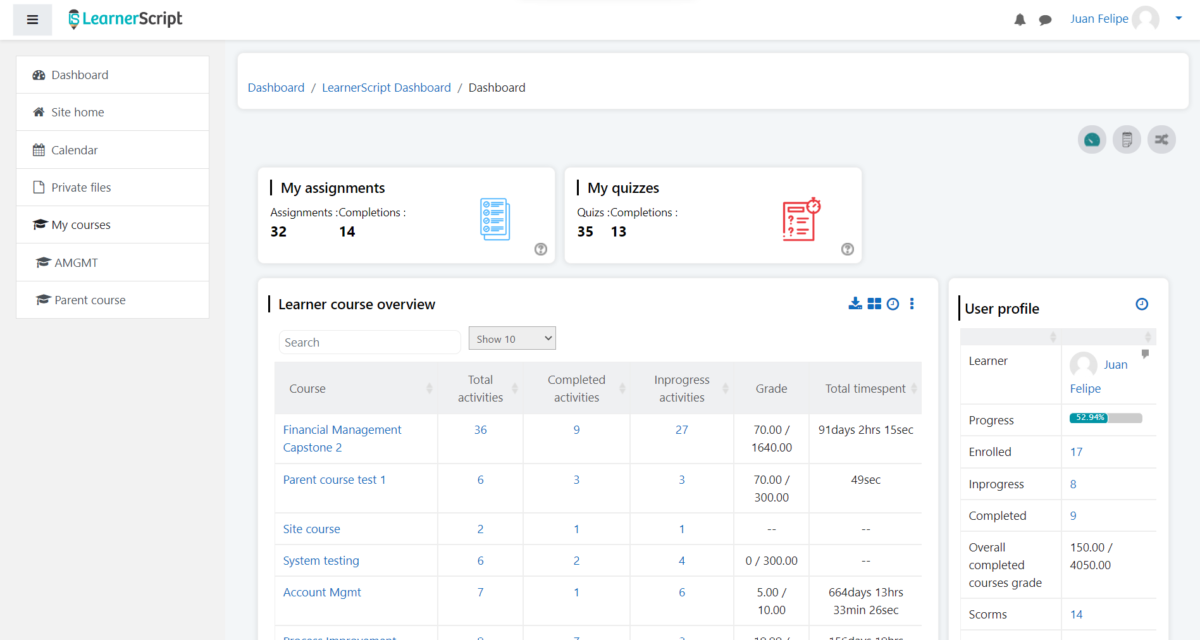Click the Grade column header
This screenshot has height=640, width=1200.
point(771,389)
